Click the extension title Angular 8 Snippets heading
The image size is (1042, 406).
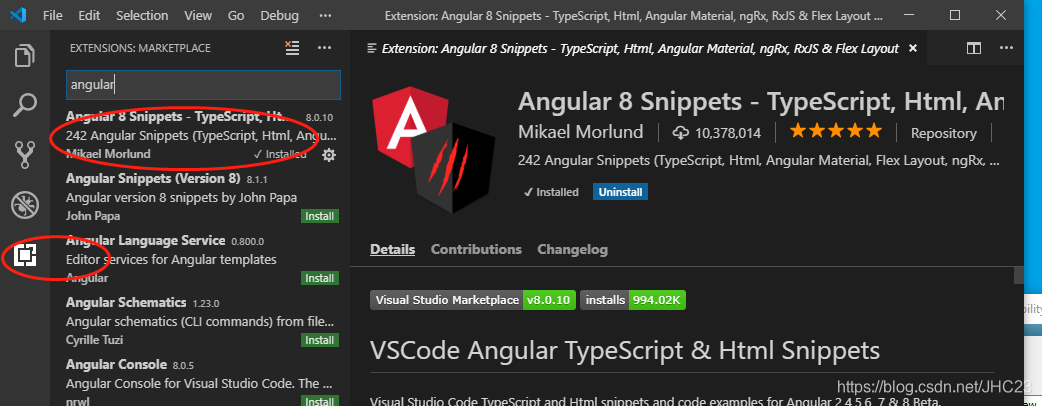[761, 101]
